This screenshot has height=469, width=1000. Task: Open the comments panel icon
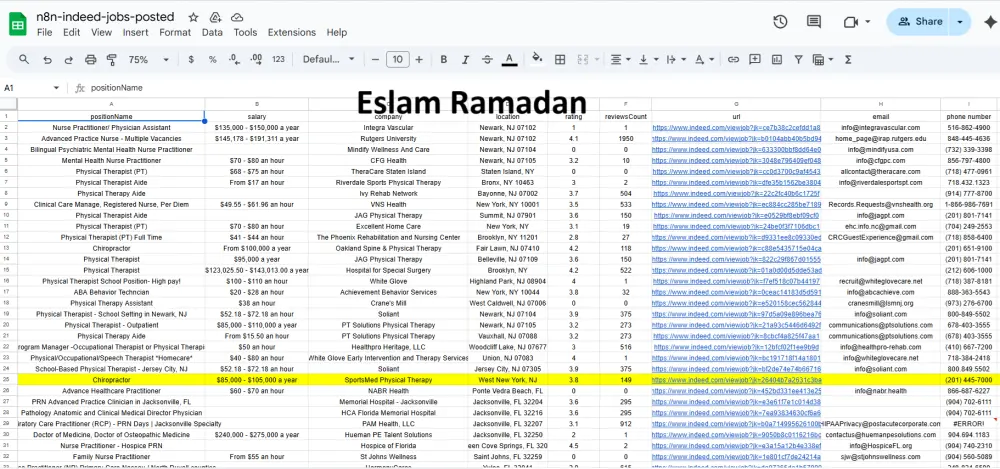tap(814, 22)
